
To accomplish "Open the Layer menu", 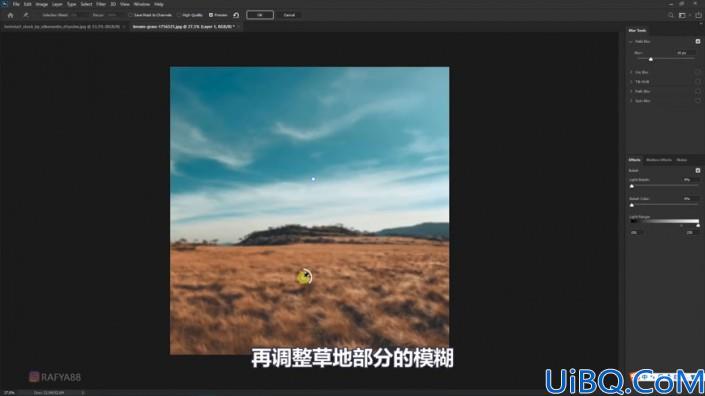I will (x=57, y=4).
